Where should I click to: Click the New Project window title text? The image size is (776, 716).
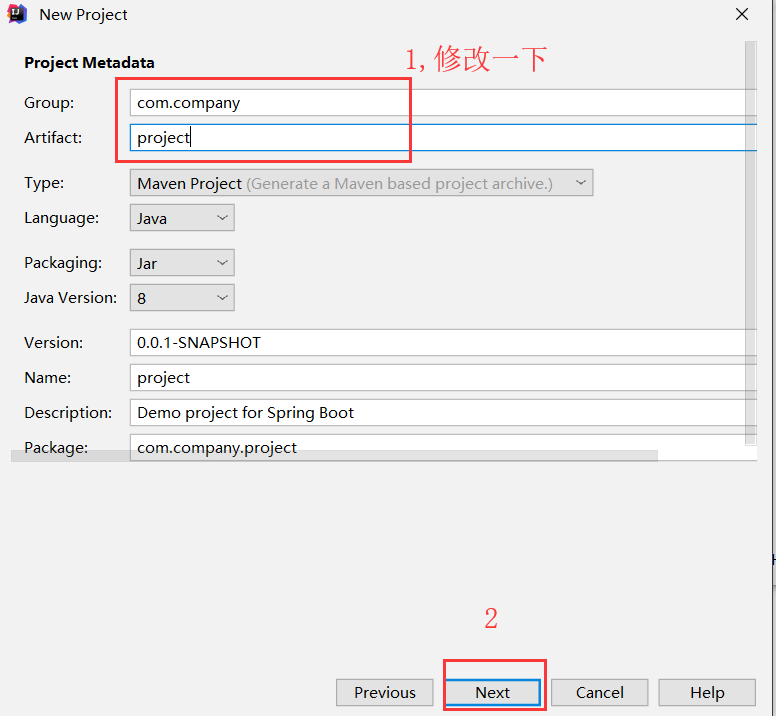tap(83, 15)
